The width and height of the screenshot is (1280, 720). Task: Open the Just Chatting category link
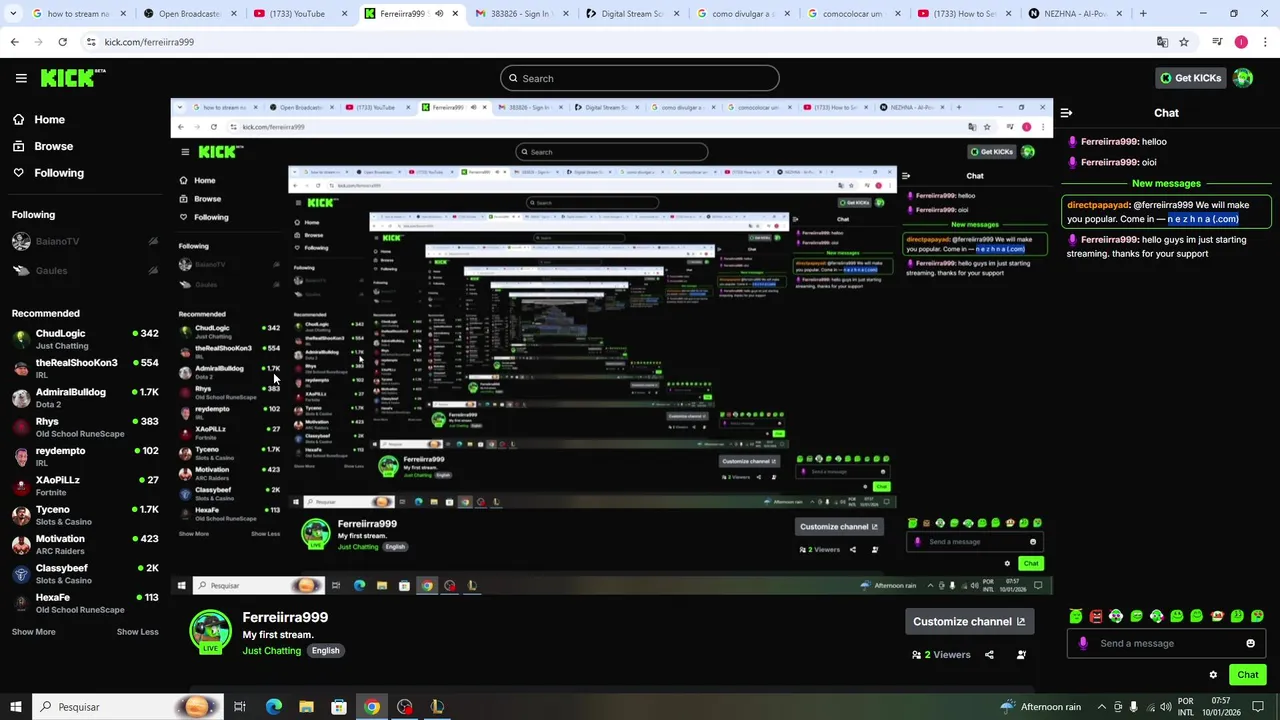[x=272, y=651]
